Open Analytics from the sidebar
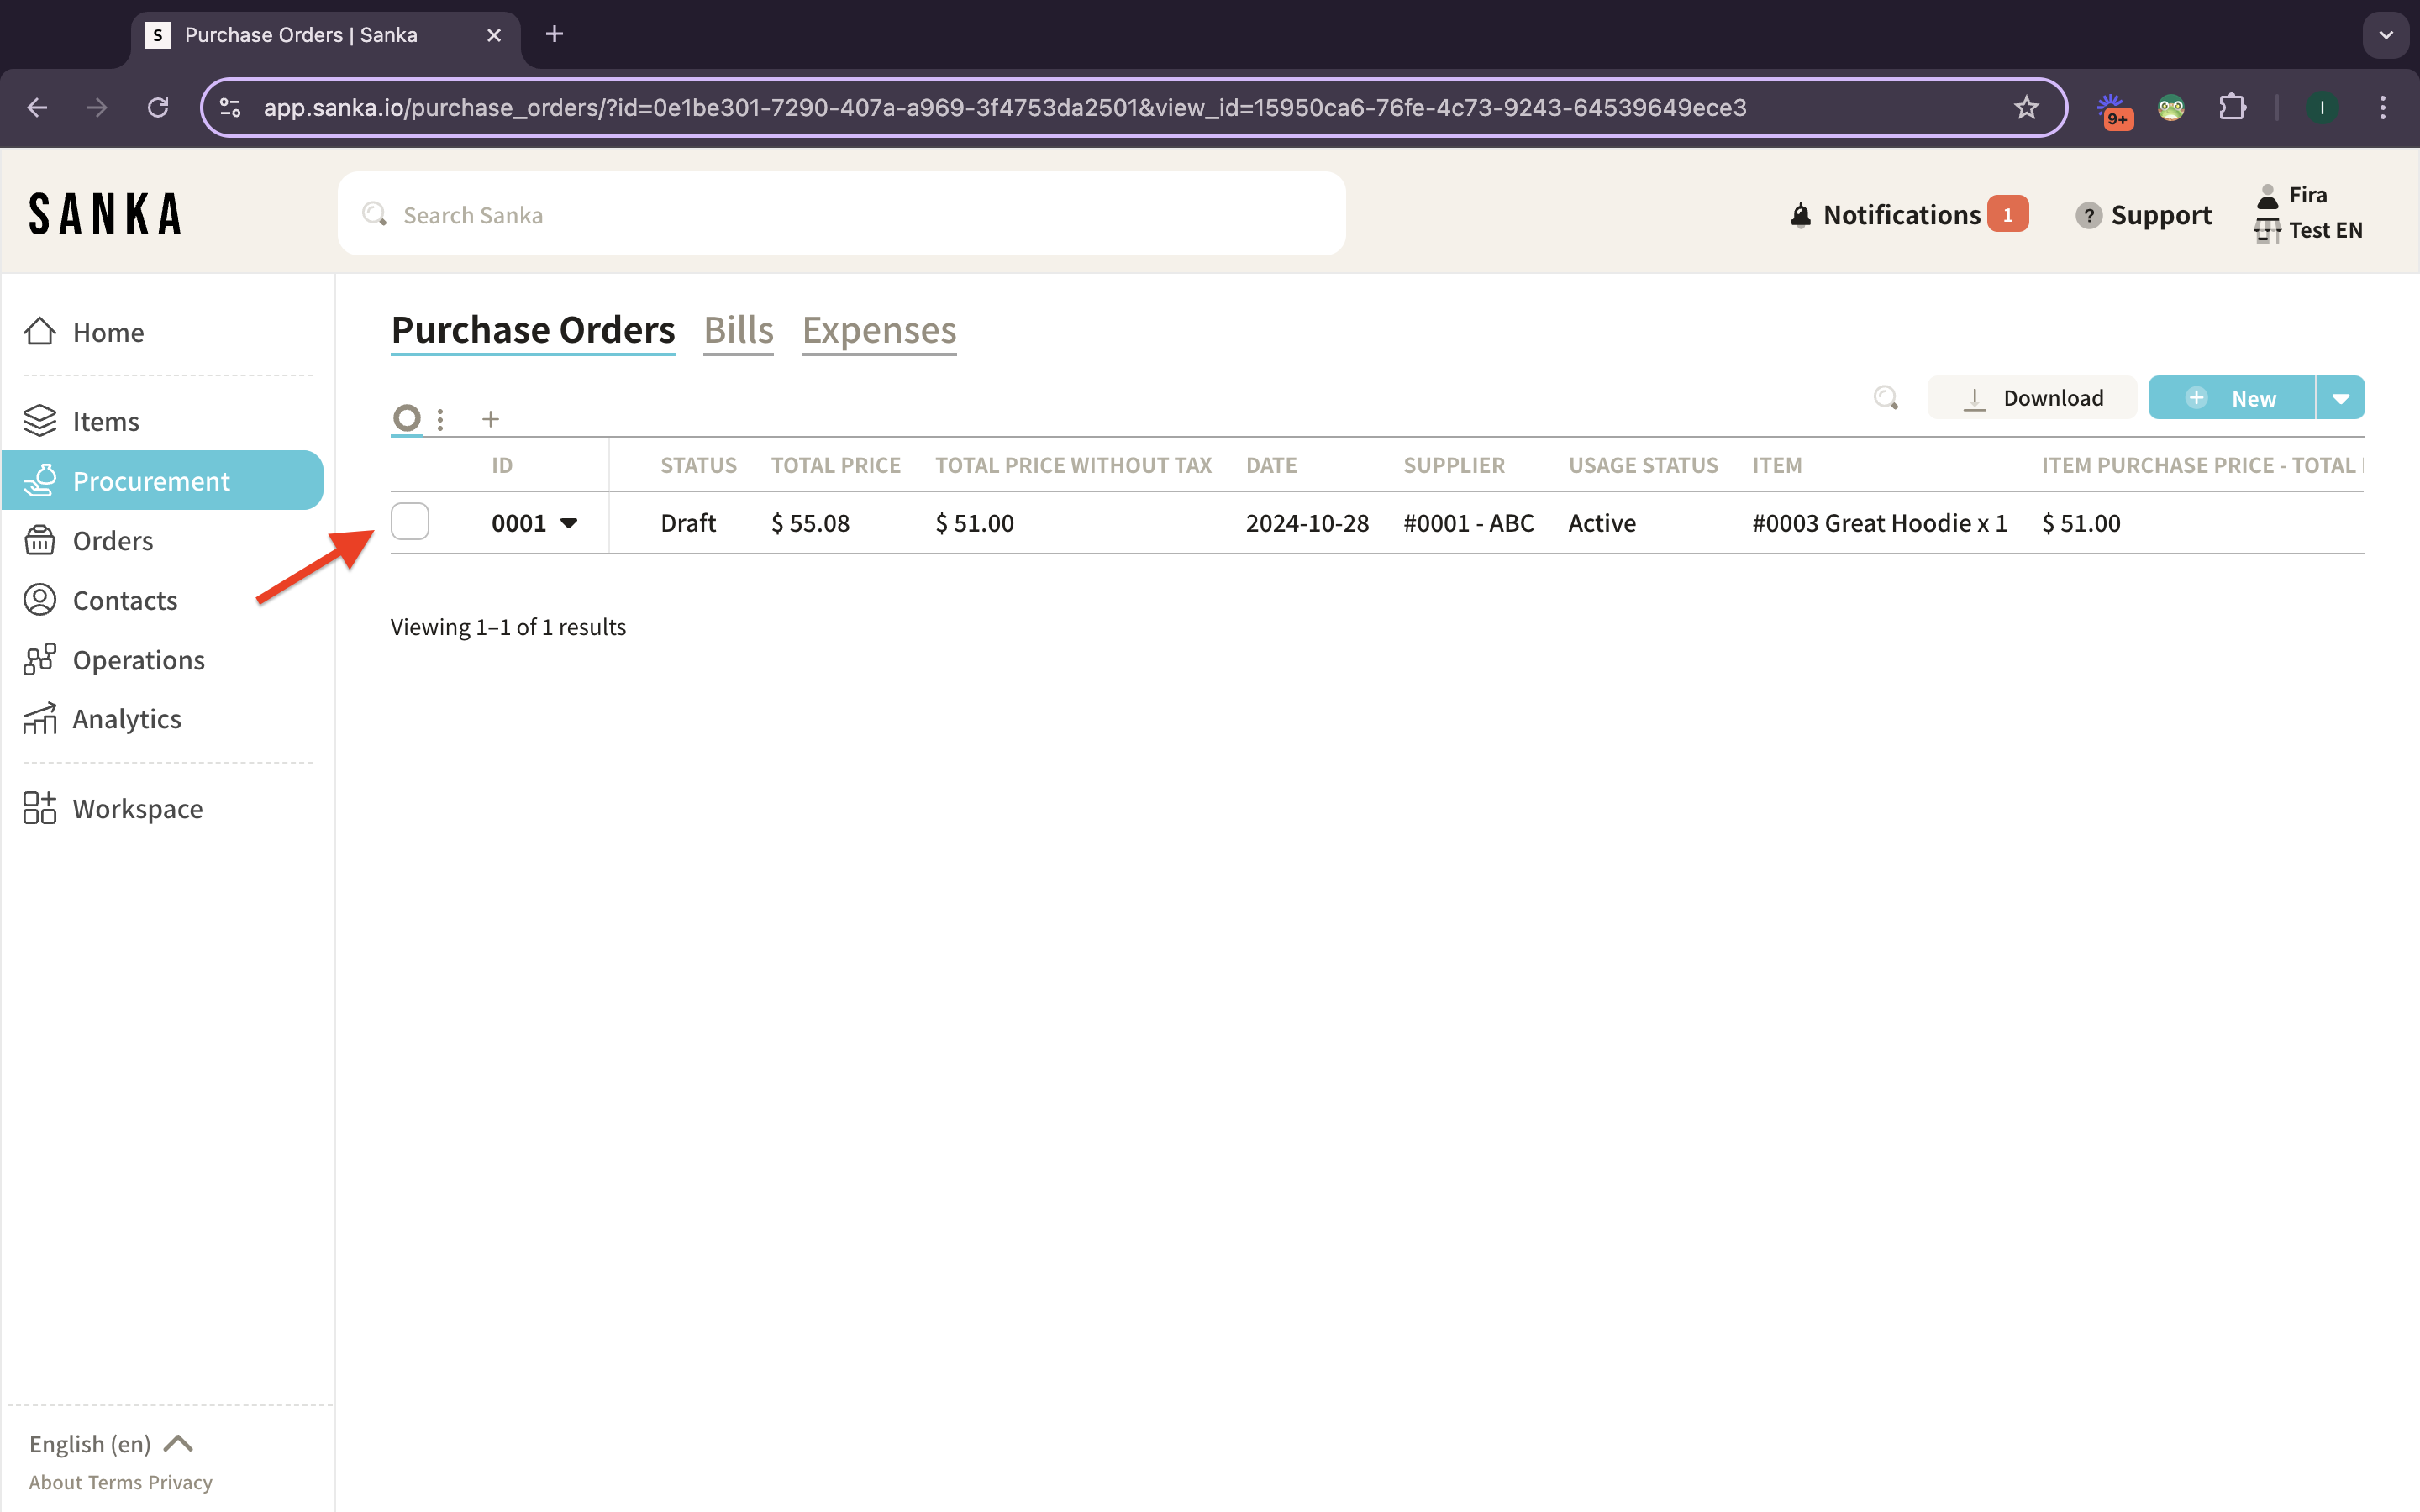 [x=126, y=719]
